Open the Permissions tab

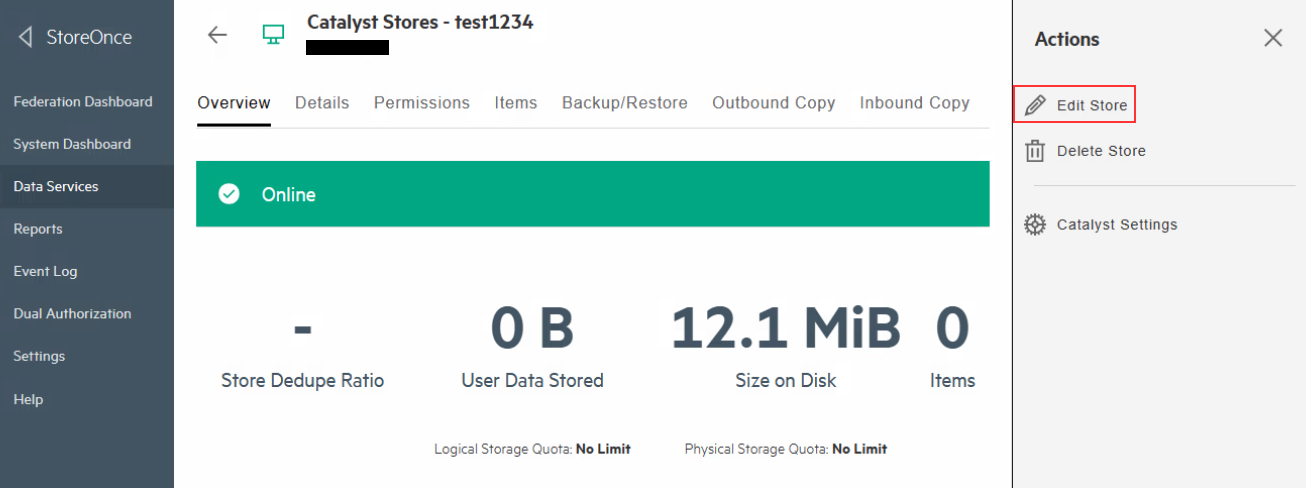tap(422, 103)
